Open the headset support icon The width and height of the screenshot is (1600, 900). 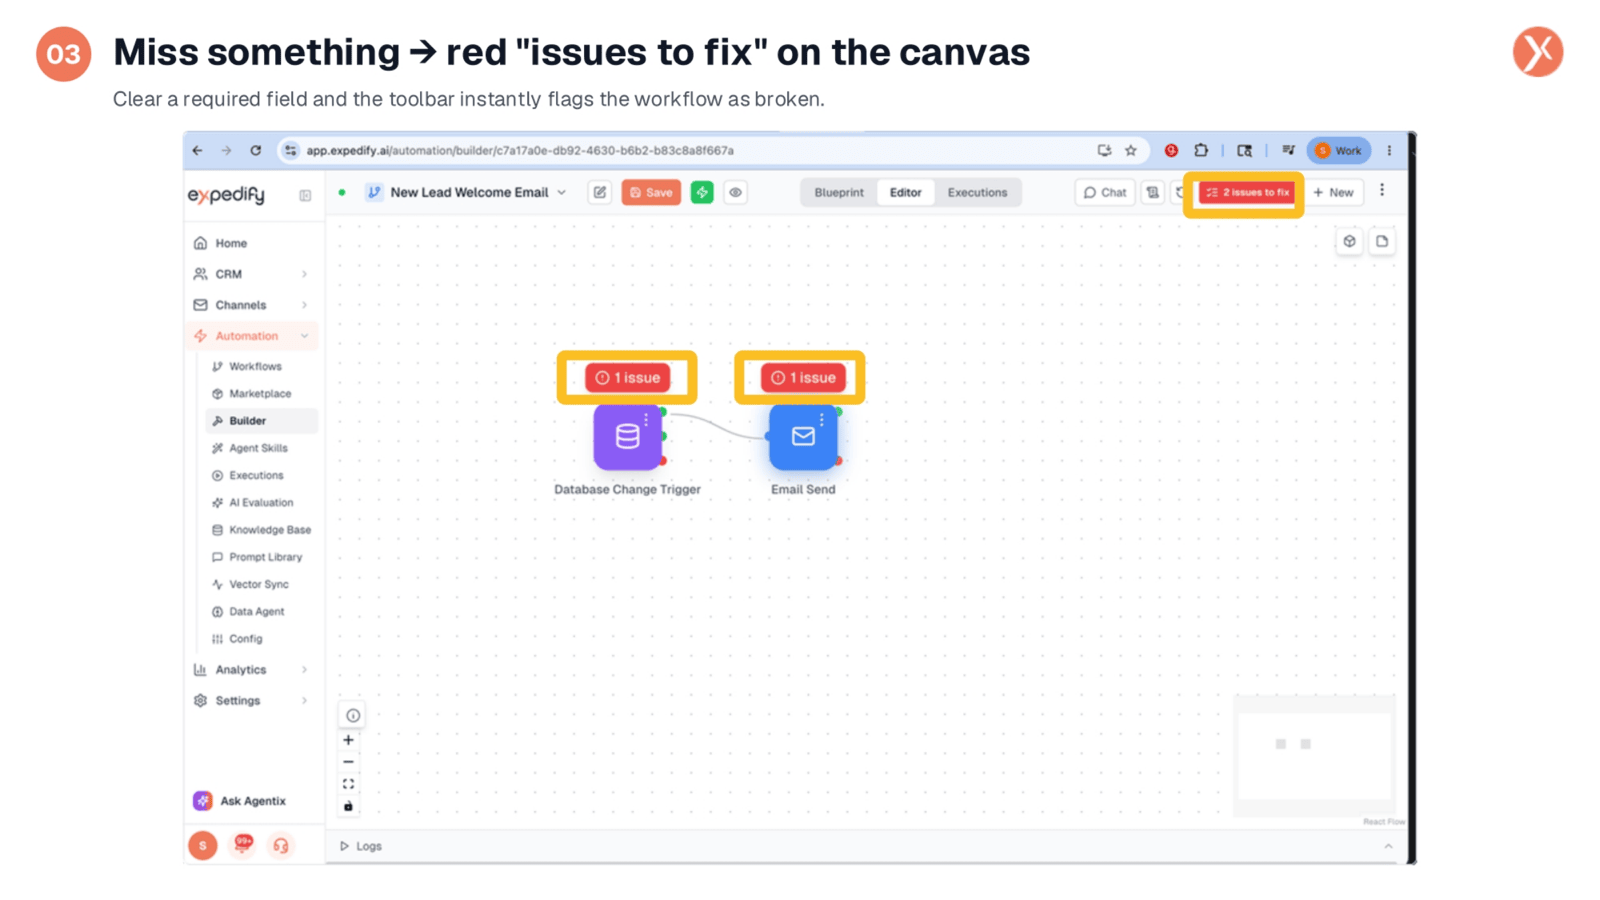(281, 846)
